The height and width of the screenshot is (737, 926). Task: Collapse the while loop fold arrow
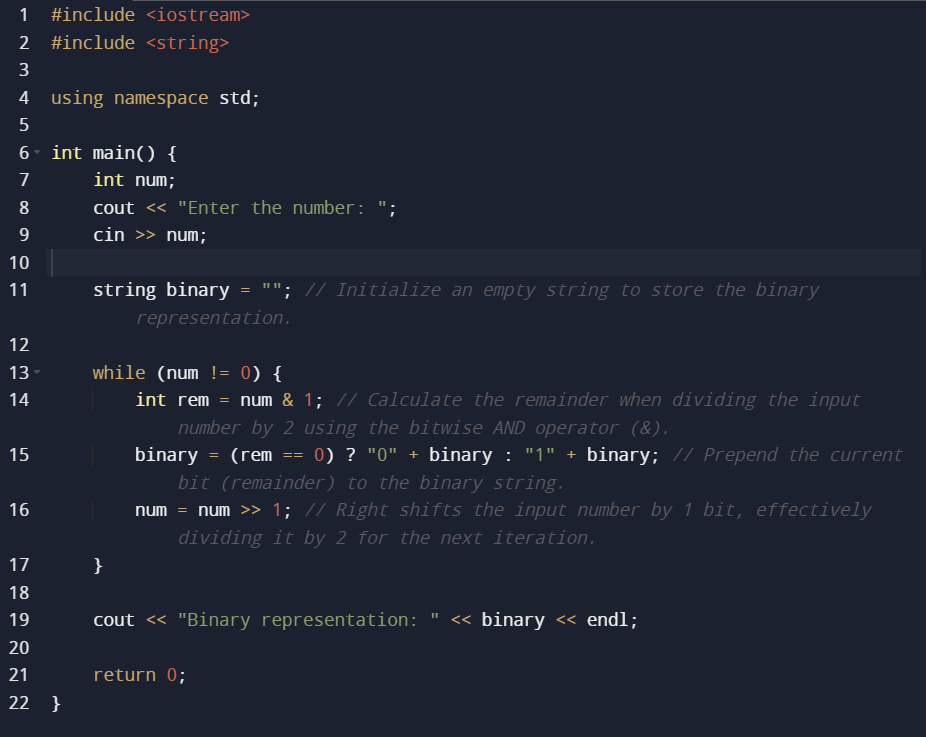tap(37, 373)
